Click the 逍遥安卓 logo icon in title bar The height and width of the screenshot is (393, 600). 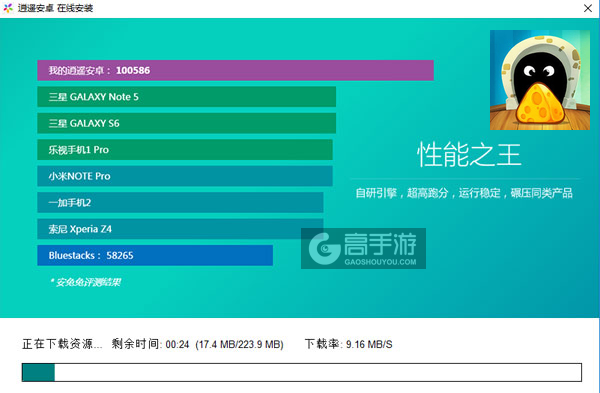tap(8, 8)
